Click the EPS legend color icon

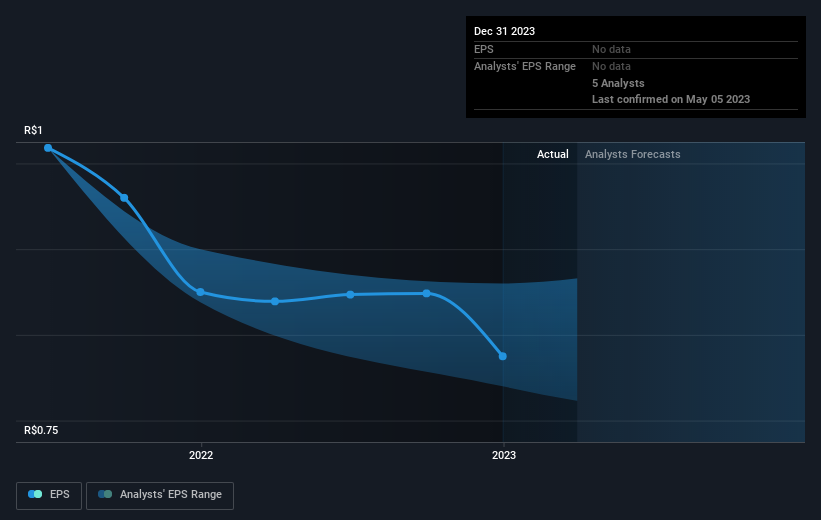[35, 494]
